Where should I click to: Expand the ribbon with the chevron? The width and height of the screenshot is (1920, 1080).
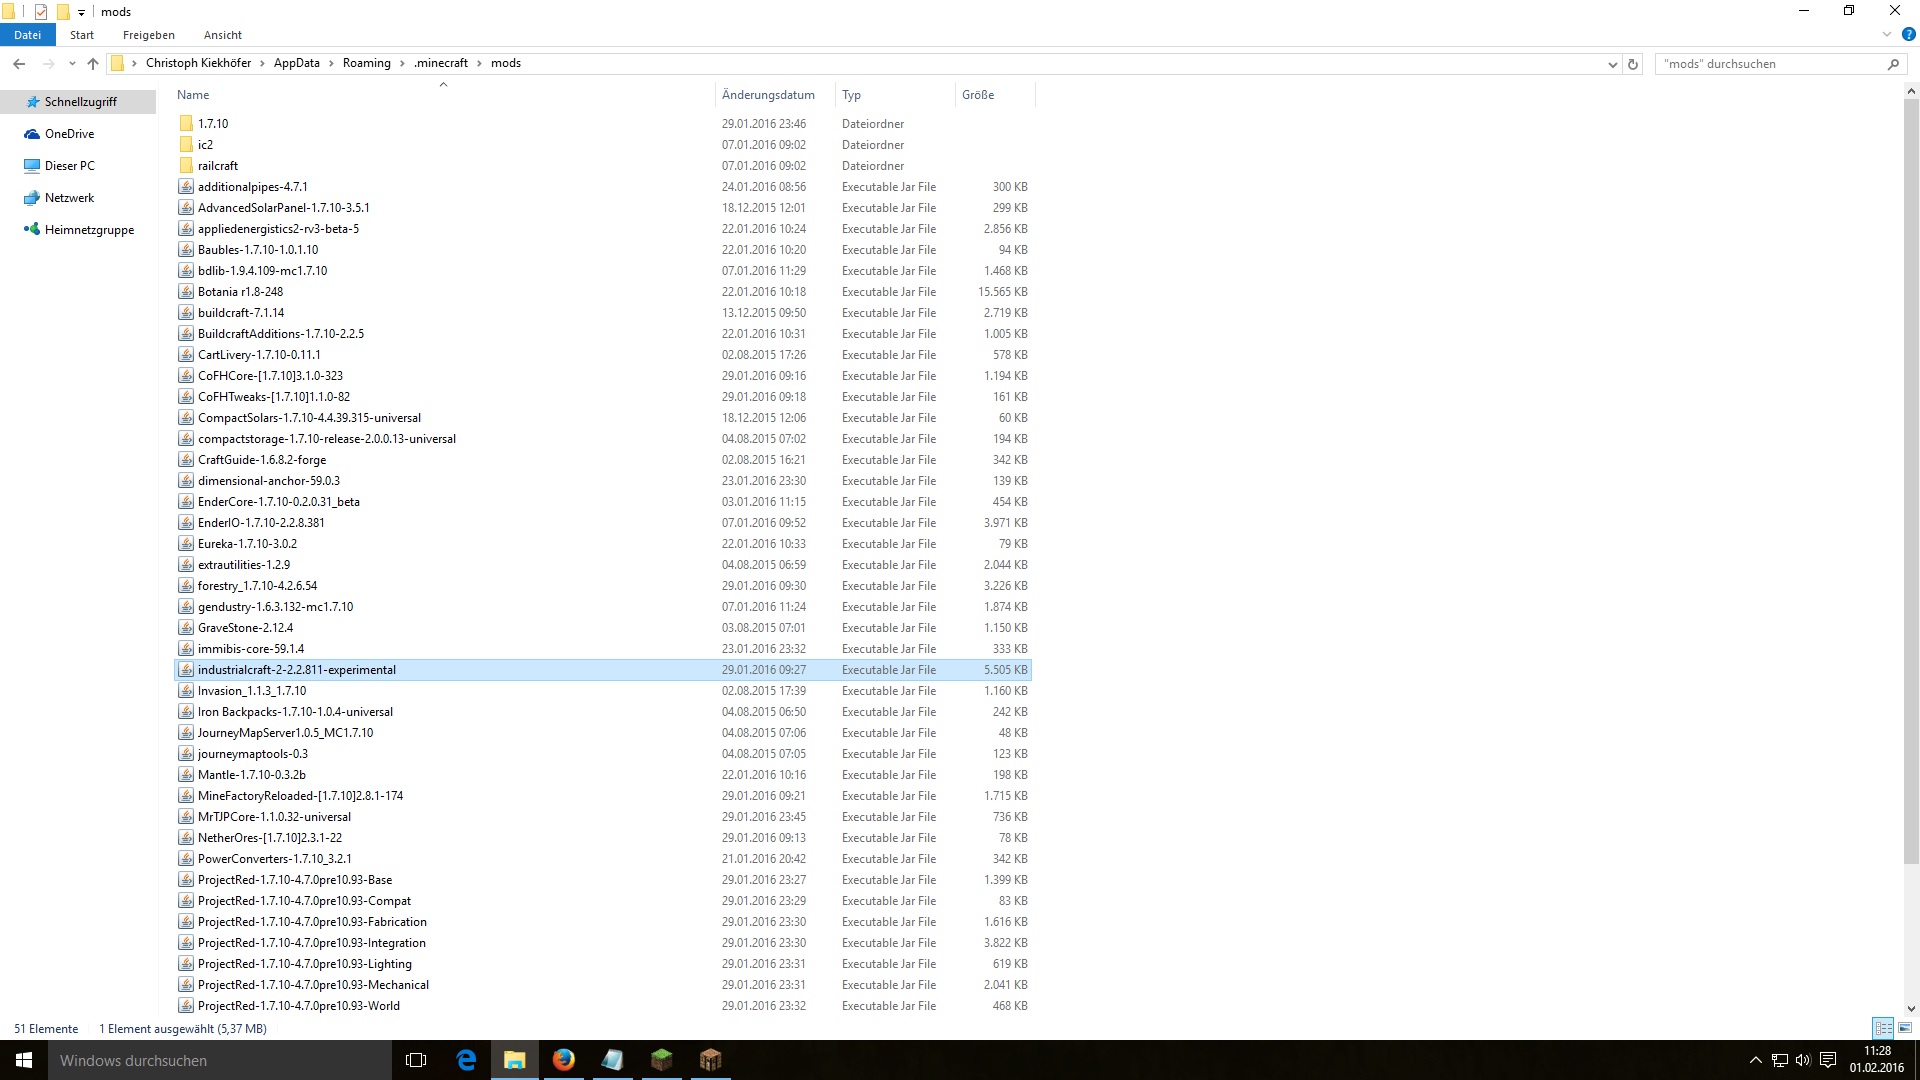point(1887,34)
